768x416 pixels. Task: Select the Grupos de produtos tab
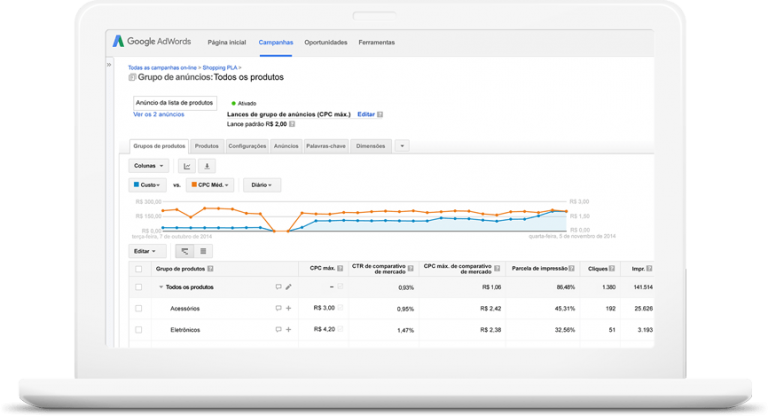pos(159,146)
